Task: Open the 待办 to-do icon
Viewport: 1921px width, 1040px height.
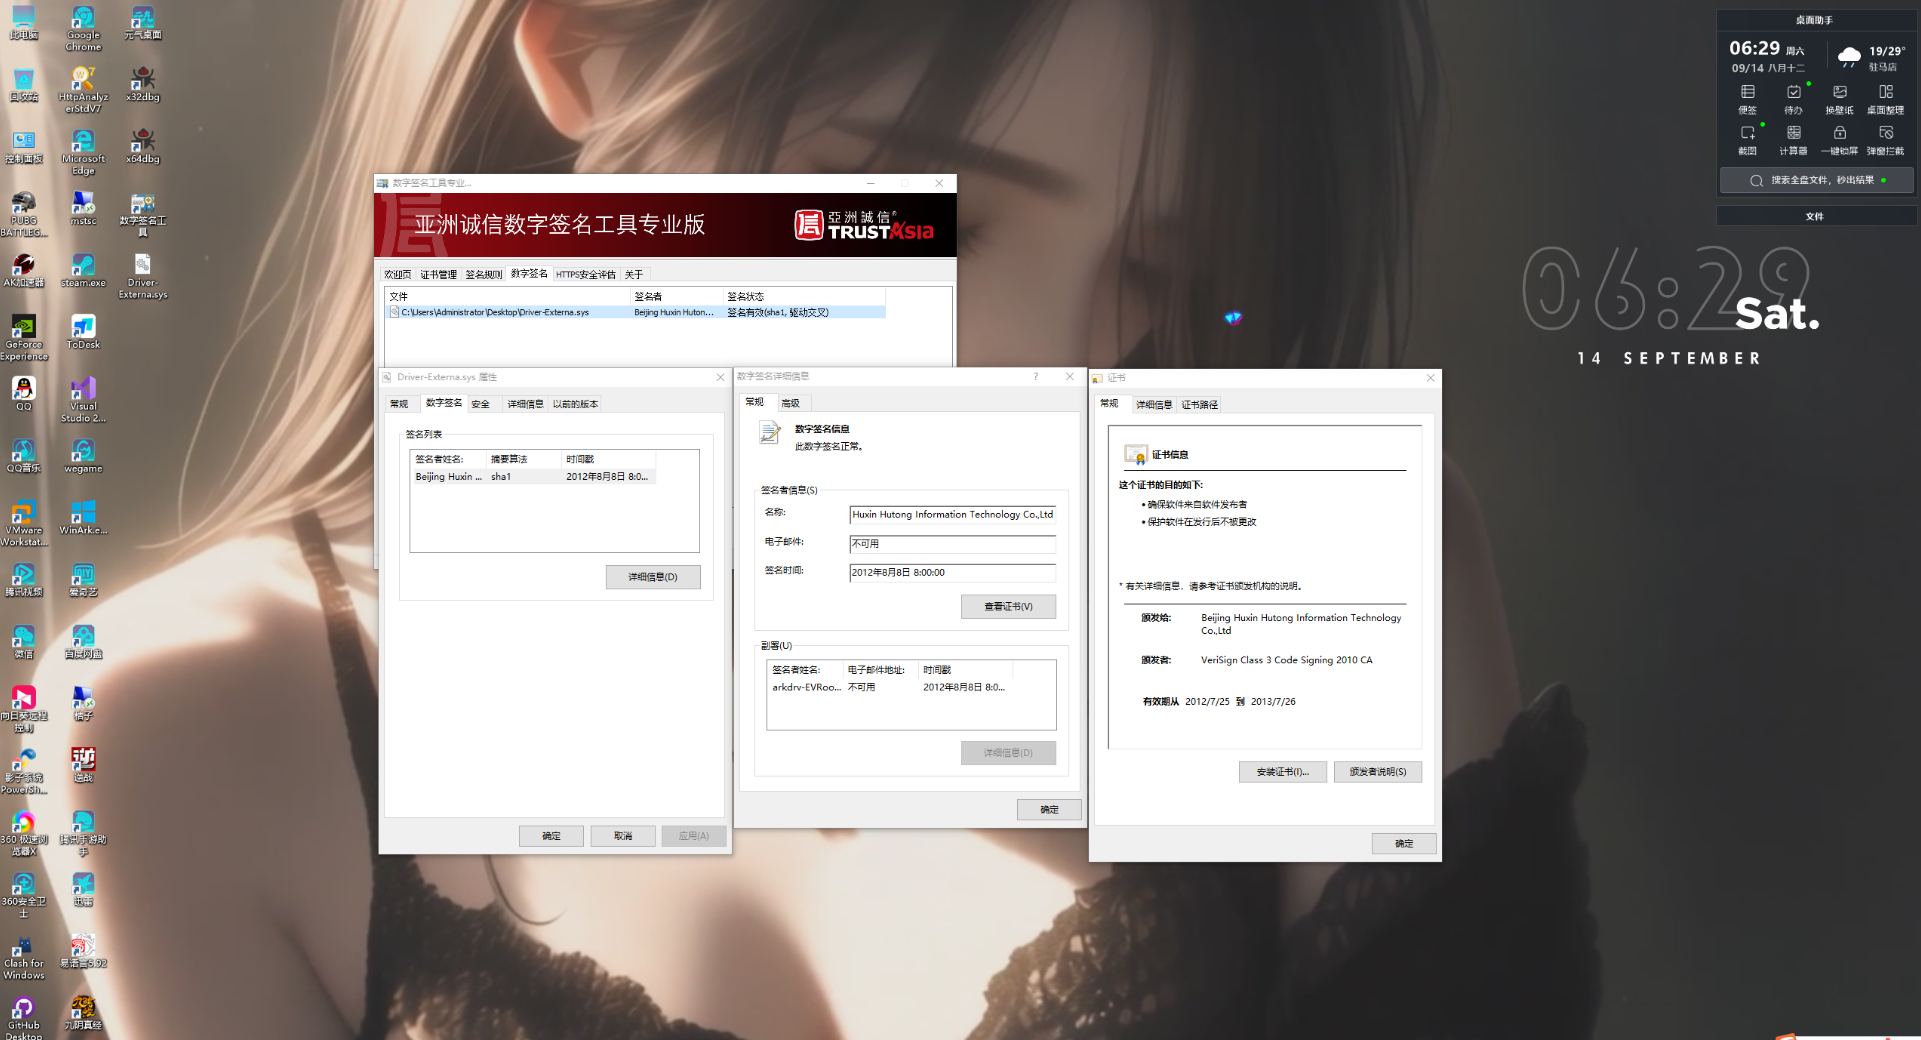Action: pos(1793,93)
